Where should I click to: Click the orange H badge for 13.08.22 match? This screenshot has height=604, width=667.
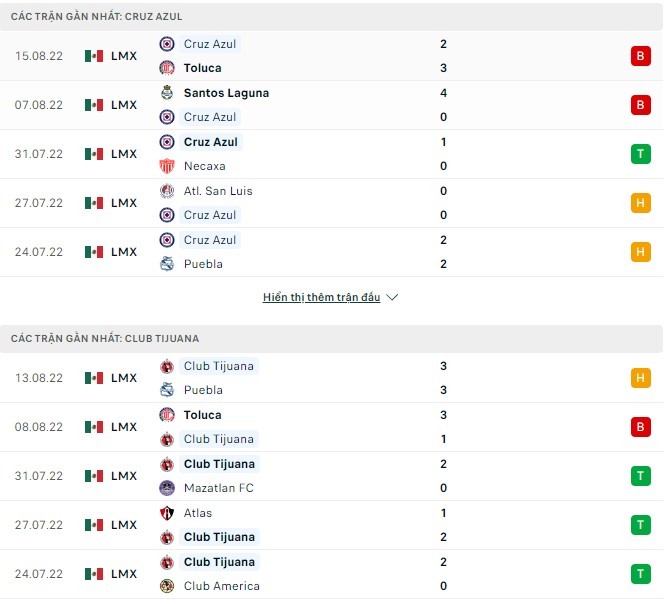pyautogui.click(x=640, y=378)
